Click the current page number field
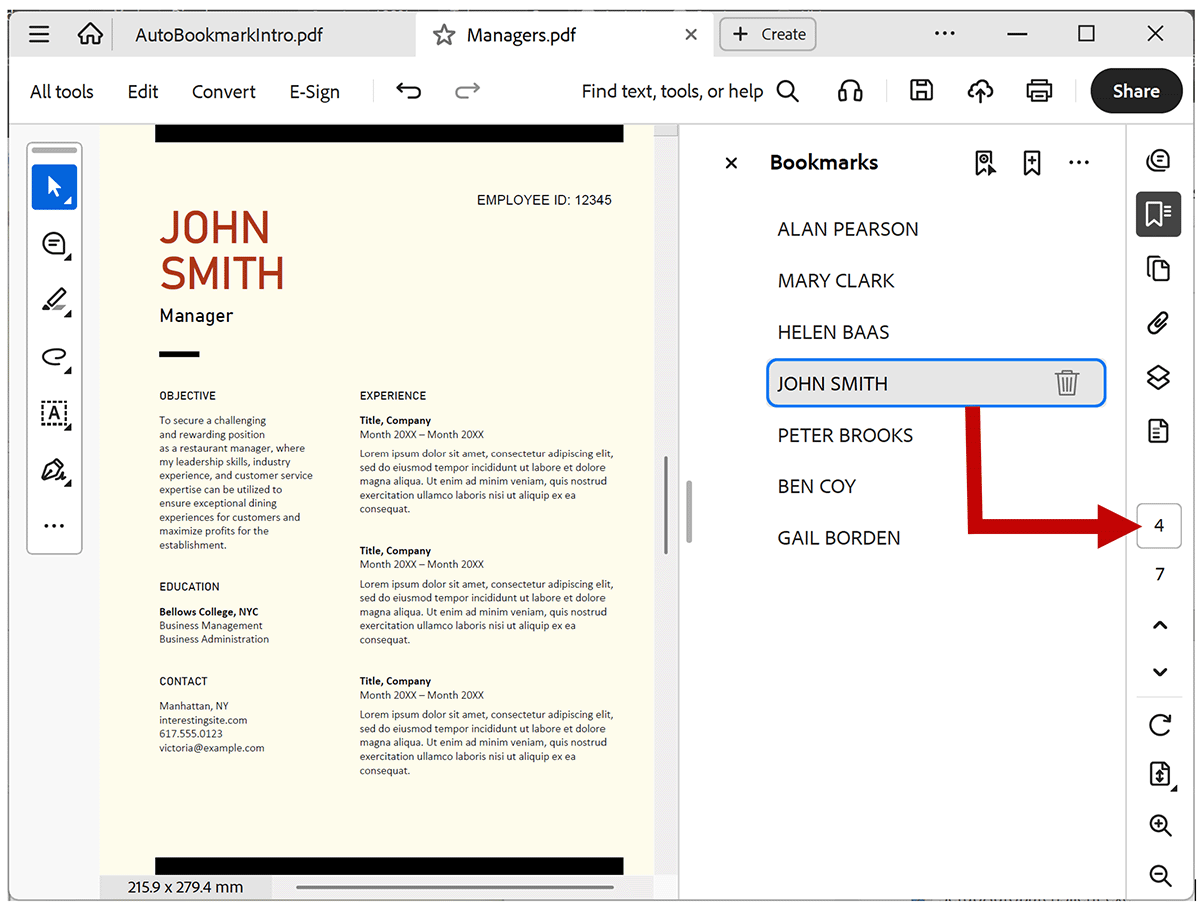 pyautogui.click(x=1159, y=526)
